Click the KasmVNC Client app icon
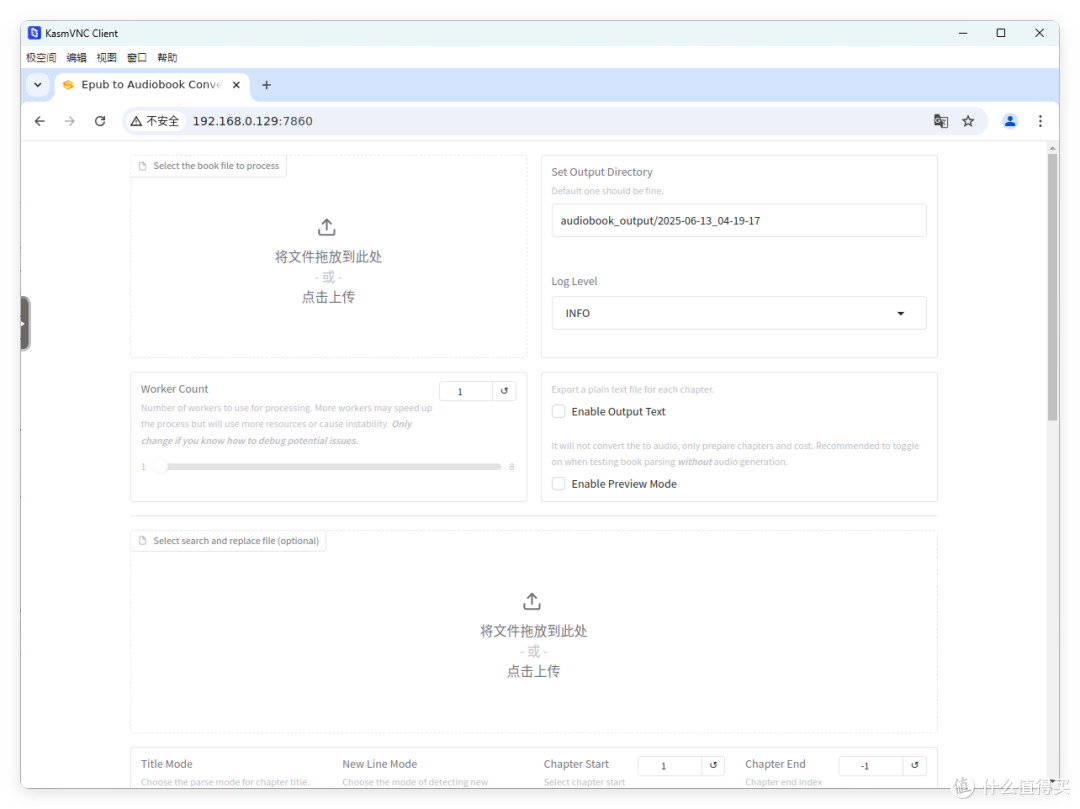The image size is (1080, 809). pos(34,33)
